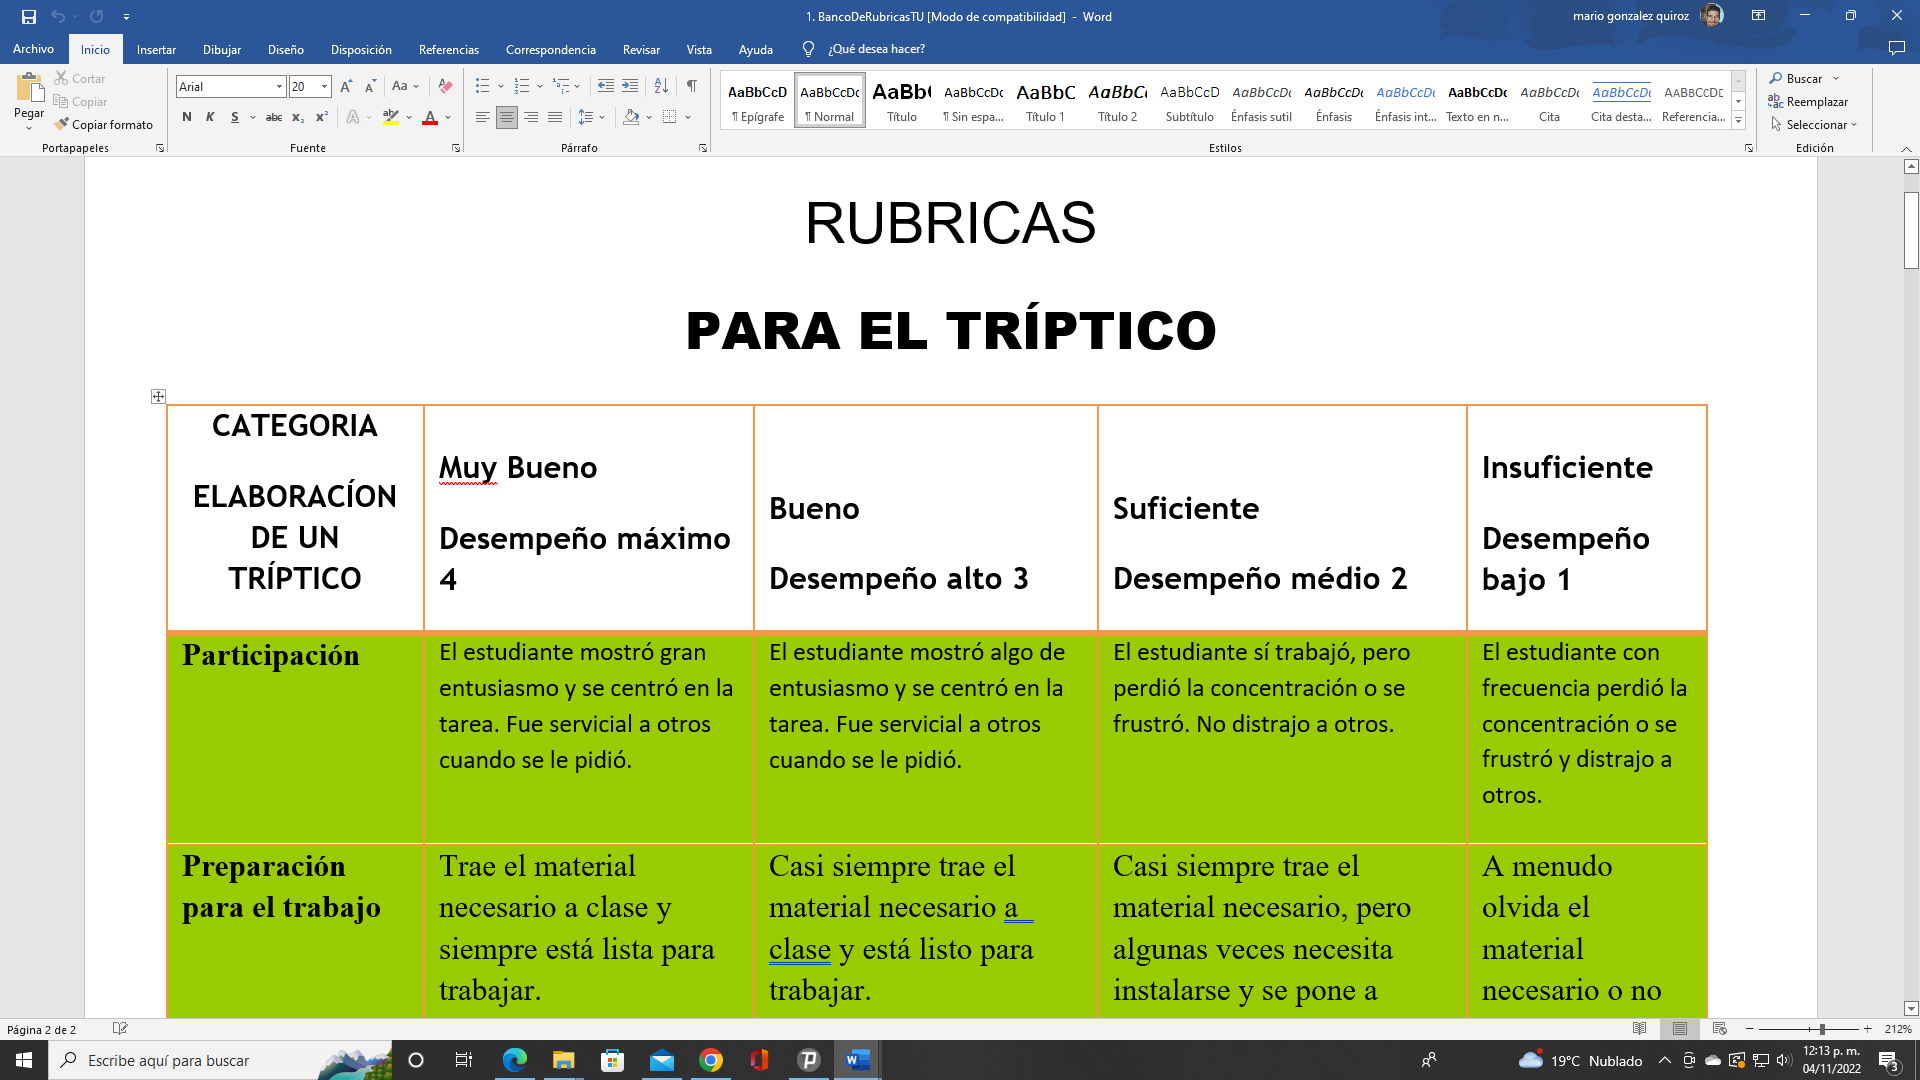This screenshot has height=1080, width=1920.
Task: Click the Copiar formato paintbrush icon
Action: (62, 124)
